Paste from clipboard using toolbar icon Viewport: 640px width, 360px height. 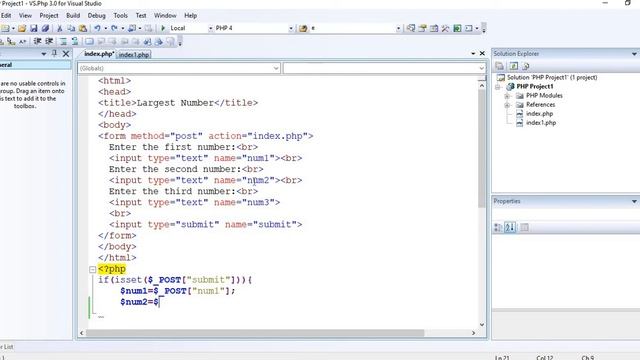(83, 28)
